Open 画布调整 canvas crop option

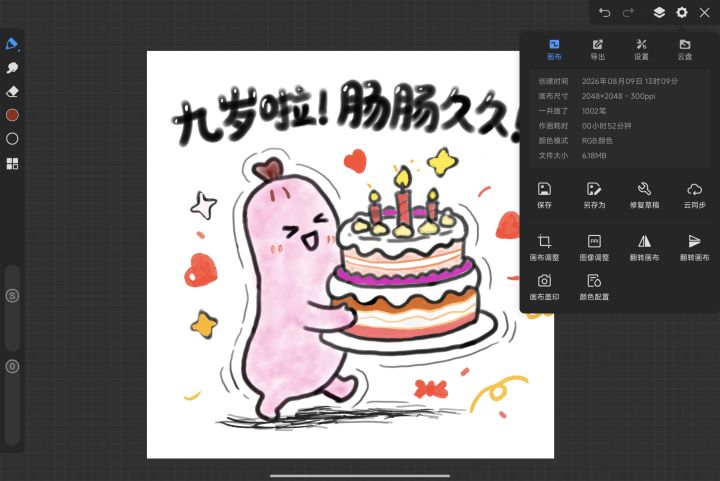[x=544, y=248]
